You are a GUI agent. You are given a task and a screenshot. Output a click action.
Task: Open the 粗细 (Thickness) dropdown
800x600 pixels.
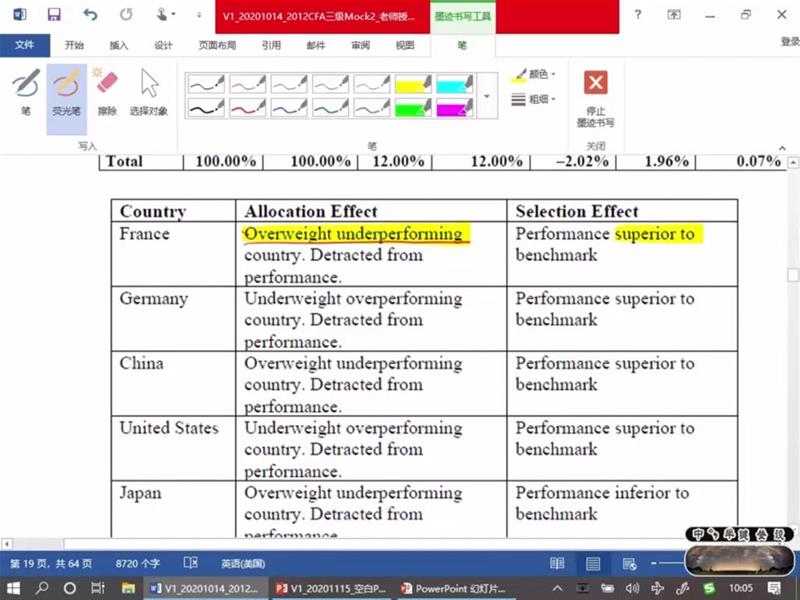[x=533, y=99]
